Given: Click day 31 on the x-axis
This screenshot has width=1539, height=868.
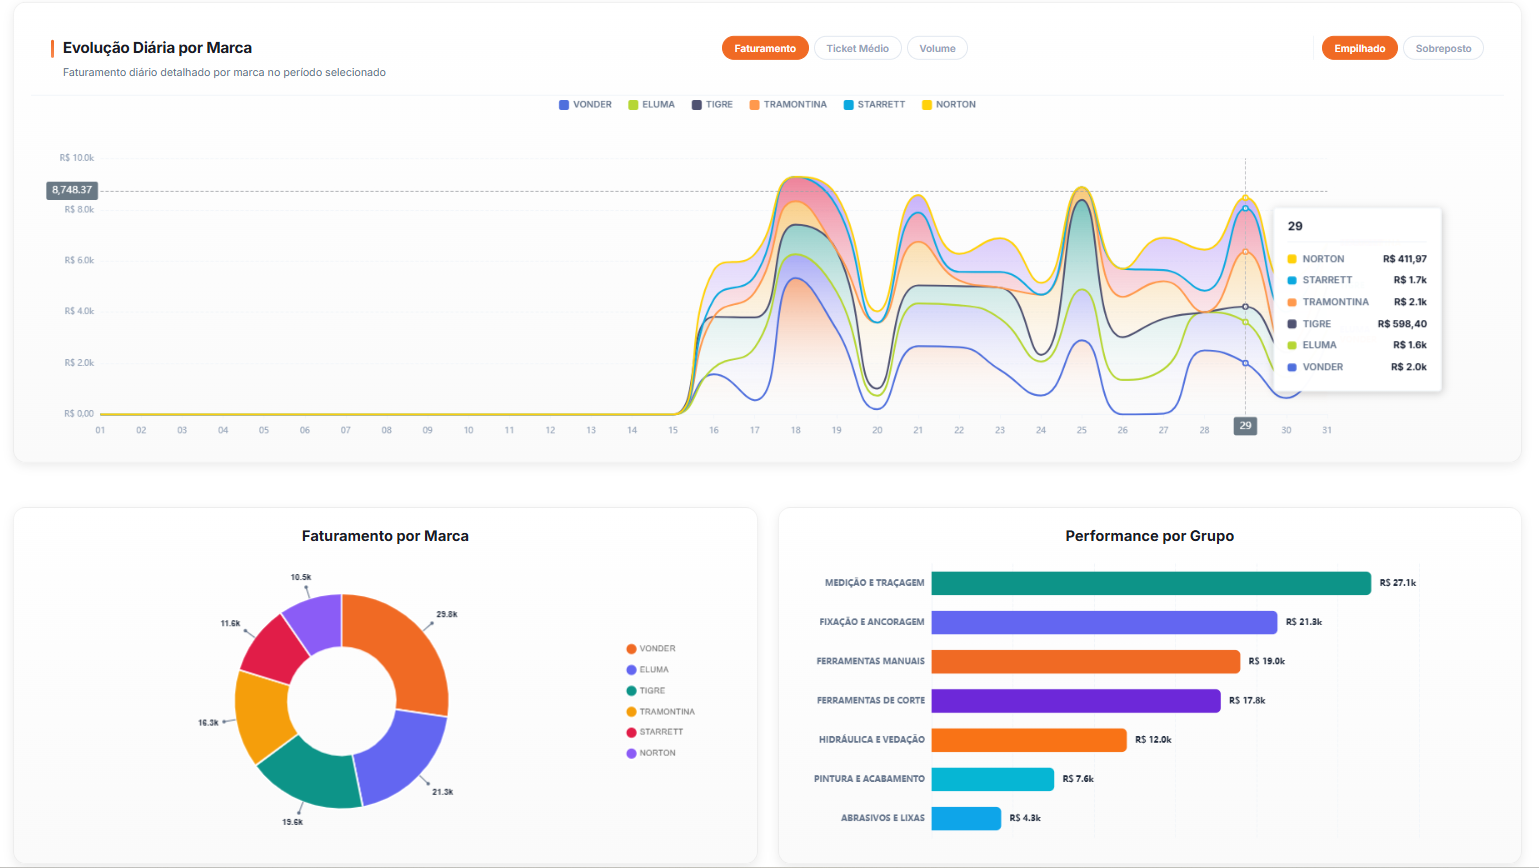Looking at the screenshot, I should click(x=1327, y=430).
